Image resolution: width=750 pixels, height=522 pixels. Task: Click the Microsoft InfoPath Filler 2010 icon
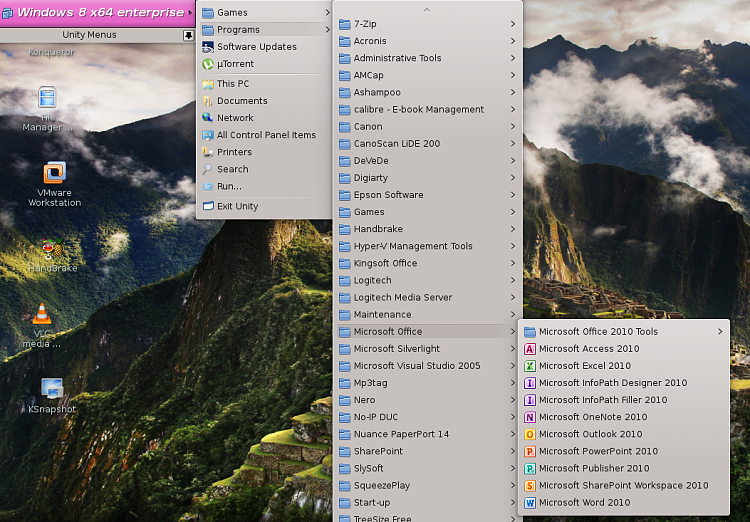click(x=529, y=400)
